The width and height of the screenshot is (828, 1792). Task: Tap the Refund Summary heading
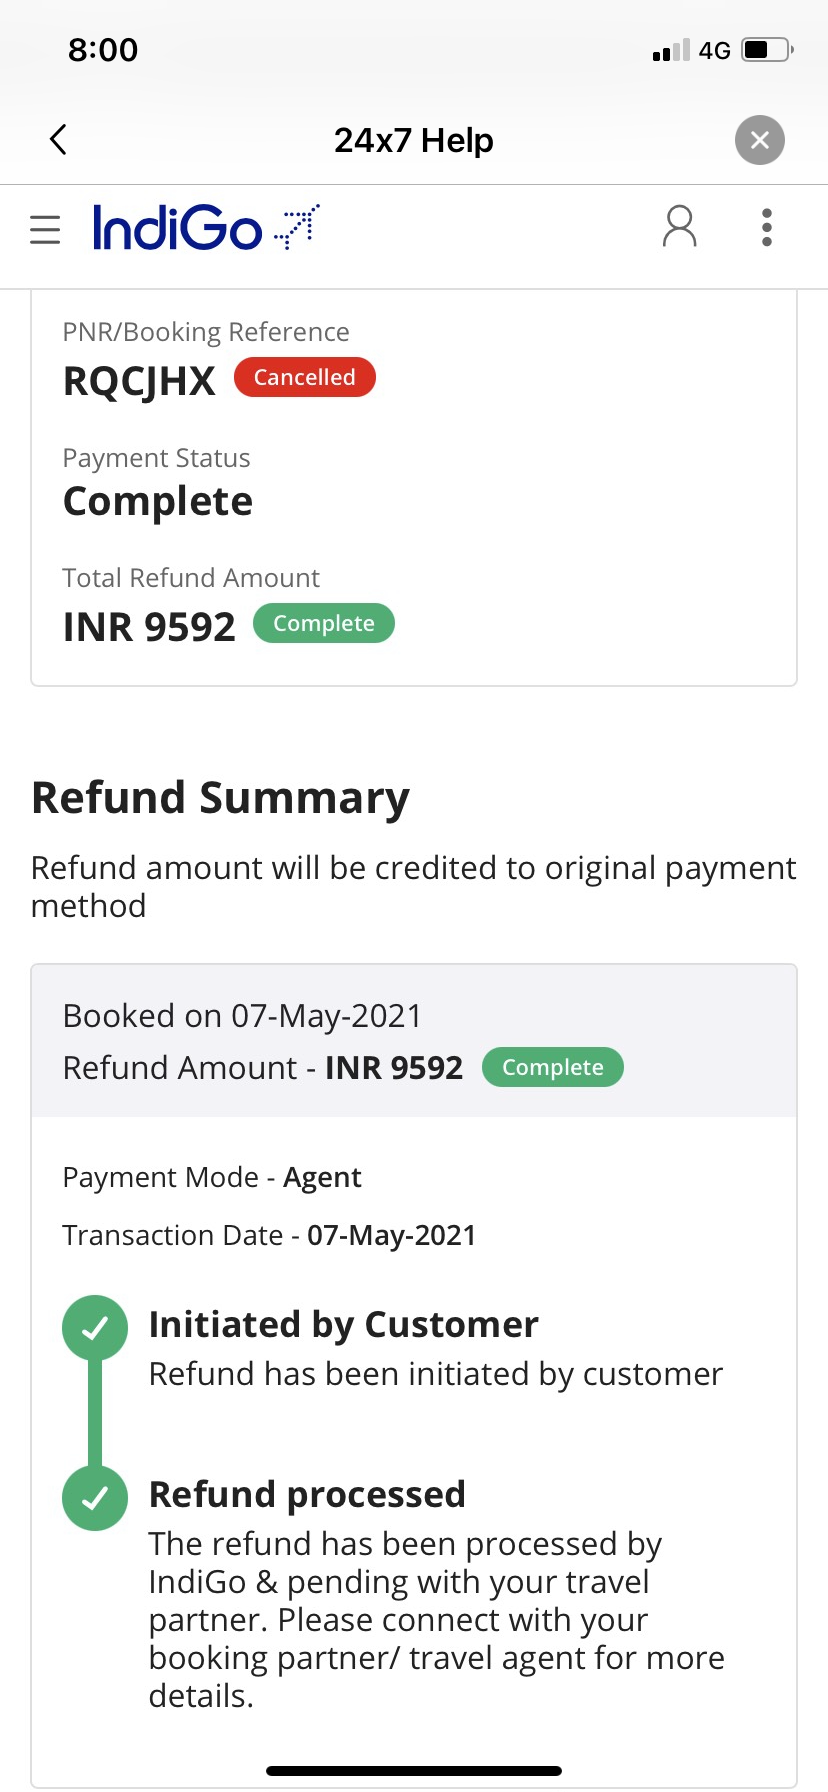point(220,798)
